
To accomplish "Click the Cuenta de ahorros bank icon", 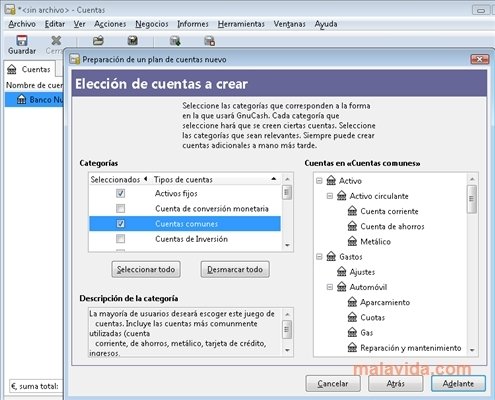I will pos(352,226).
